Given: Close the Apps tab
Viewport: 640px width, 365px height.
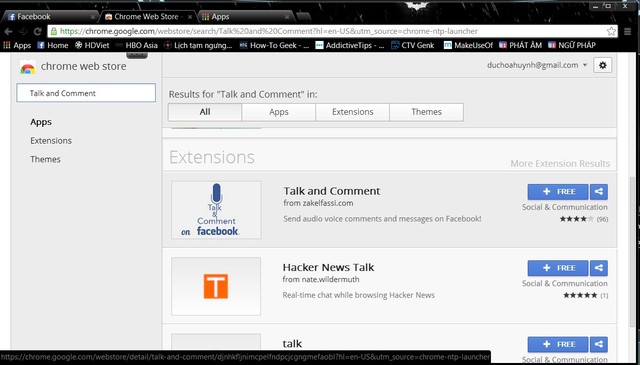Looking at the screenshot, I should 287,17.
